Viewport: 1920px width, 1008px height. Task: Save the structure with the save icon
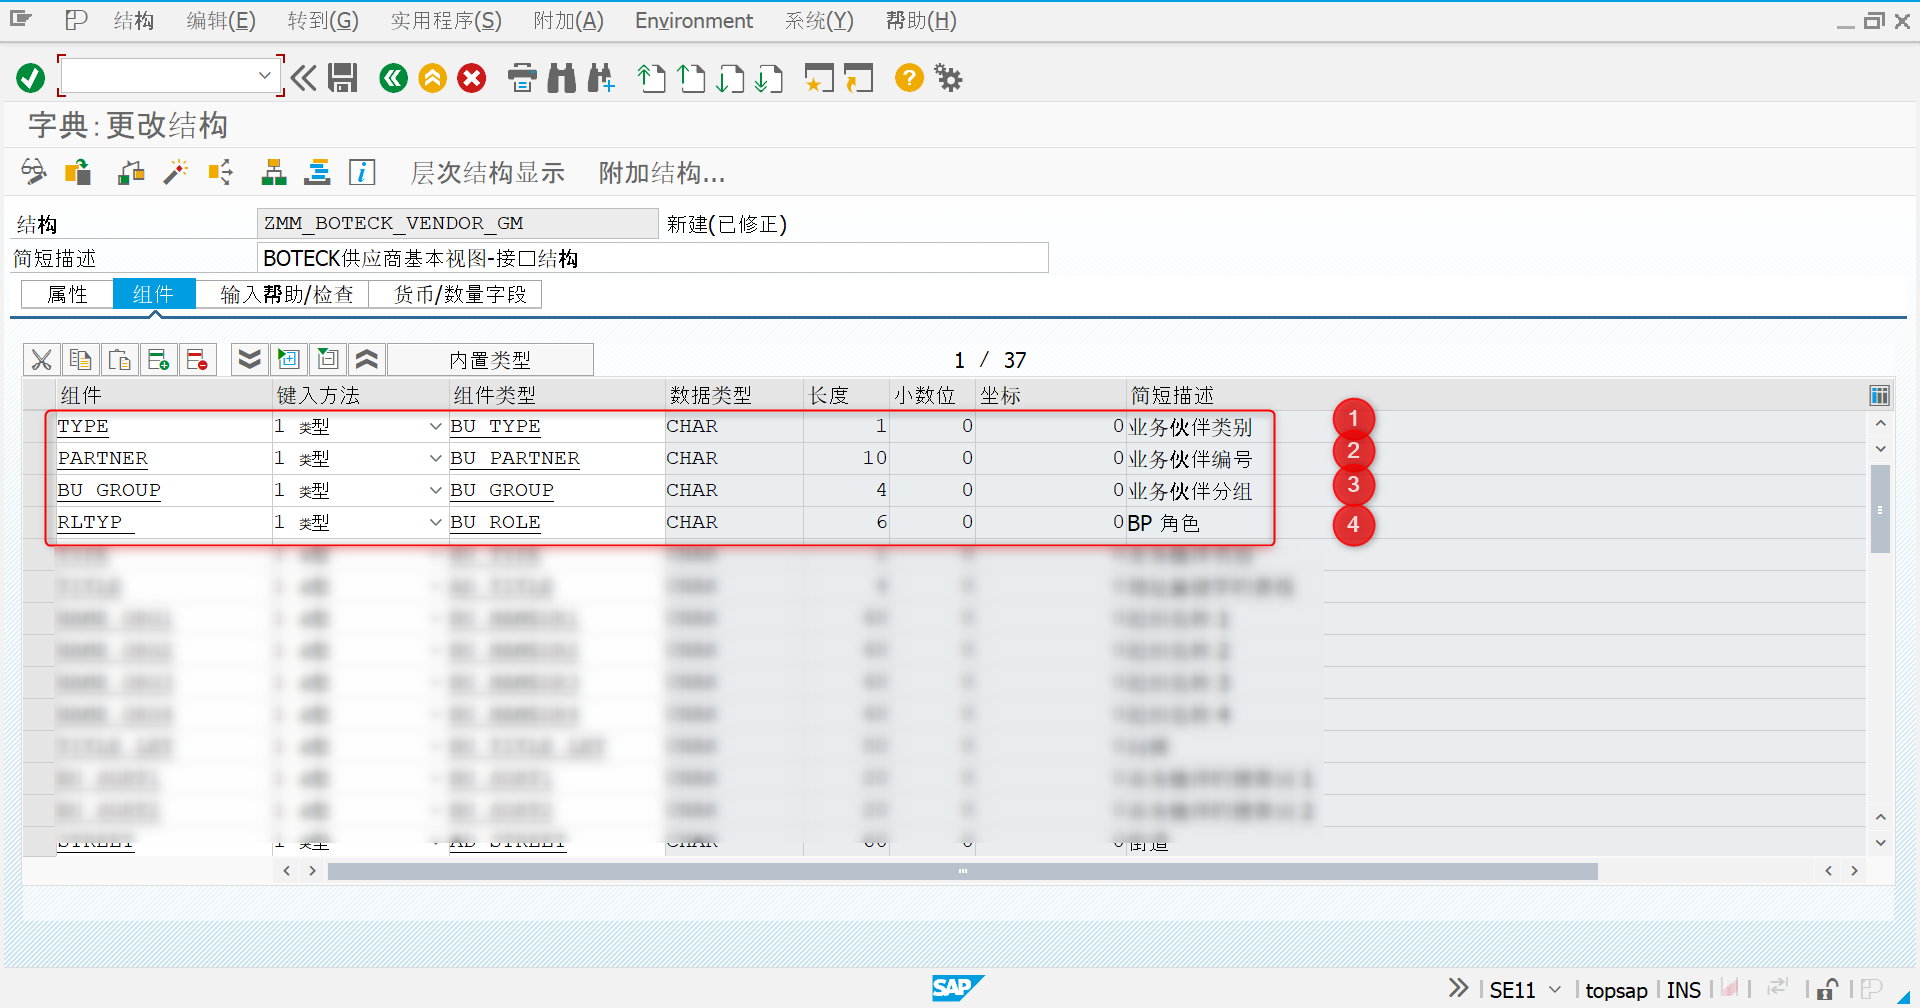pos(342,78)
